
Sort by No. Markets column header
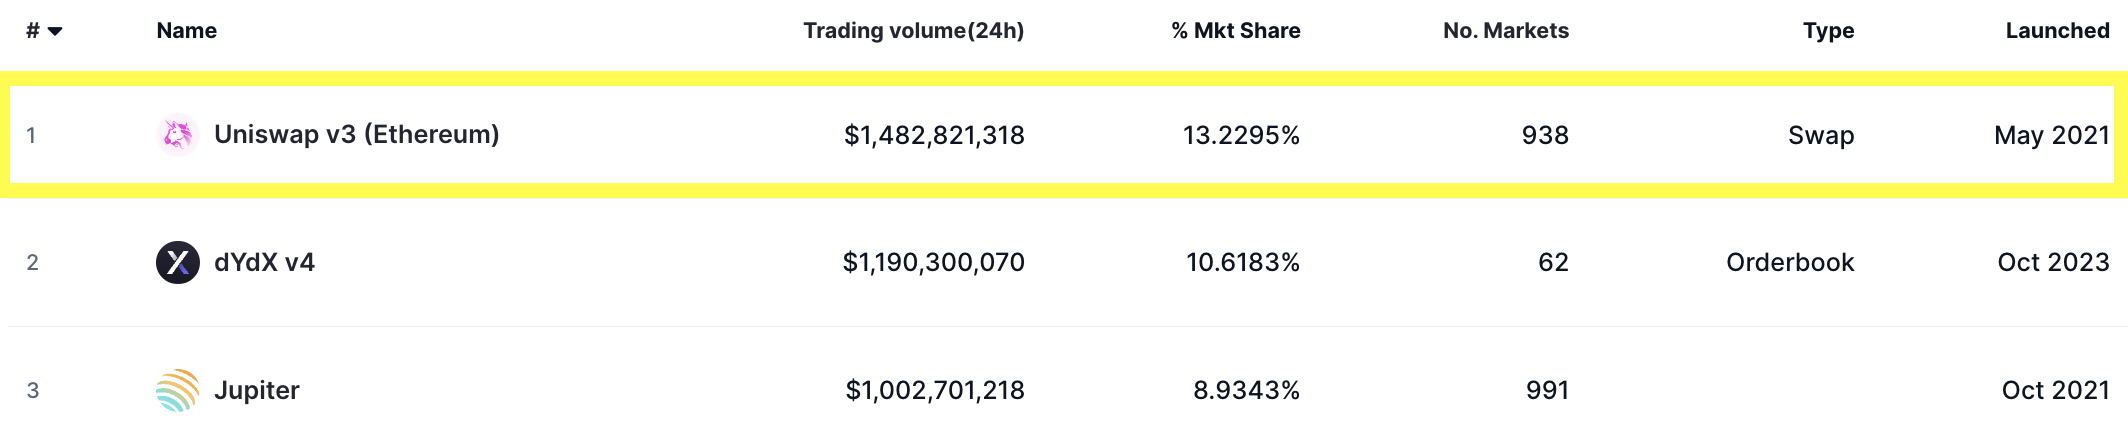[x=1505, y=31]
